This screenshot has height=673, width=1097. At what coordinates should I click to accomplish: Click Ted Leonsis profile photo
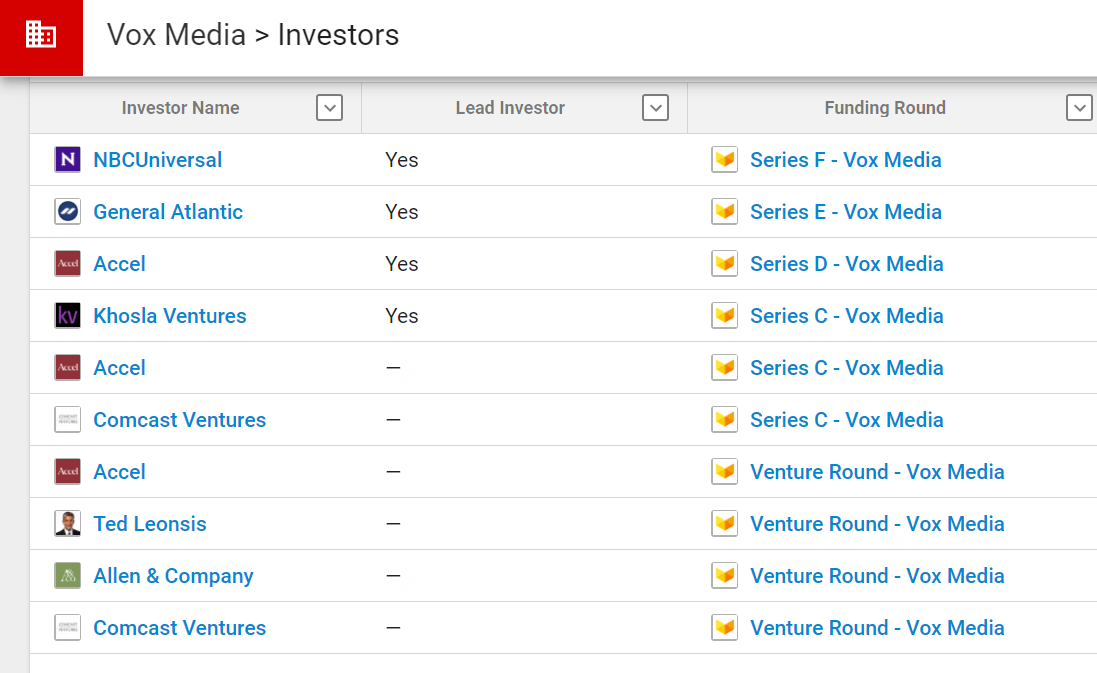(68, 523)
